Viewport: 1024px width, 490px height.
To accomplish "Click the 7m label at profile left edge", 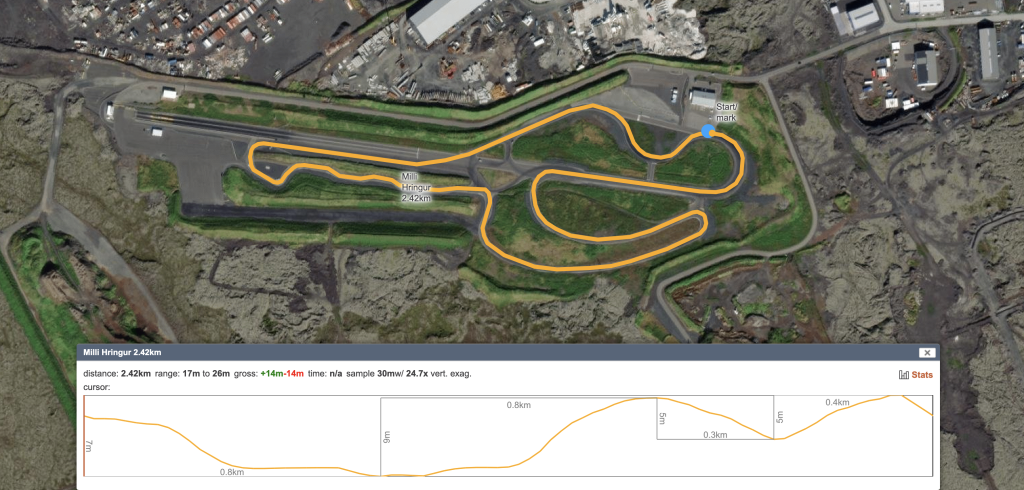I will (89, 446).
